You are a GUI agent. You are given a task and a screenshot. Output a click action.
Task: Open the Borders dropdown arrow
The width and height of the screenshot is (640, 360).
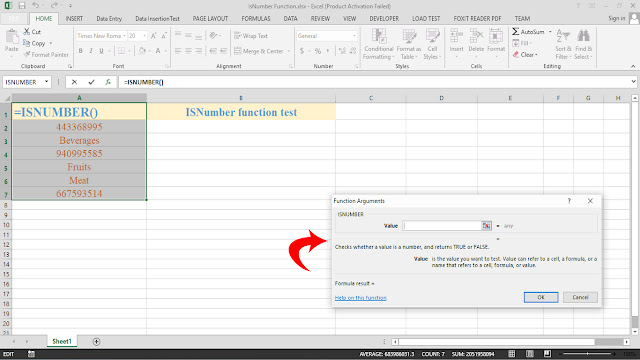coord(129,51)
